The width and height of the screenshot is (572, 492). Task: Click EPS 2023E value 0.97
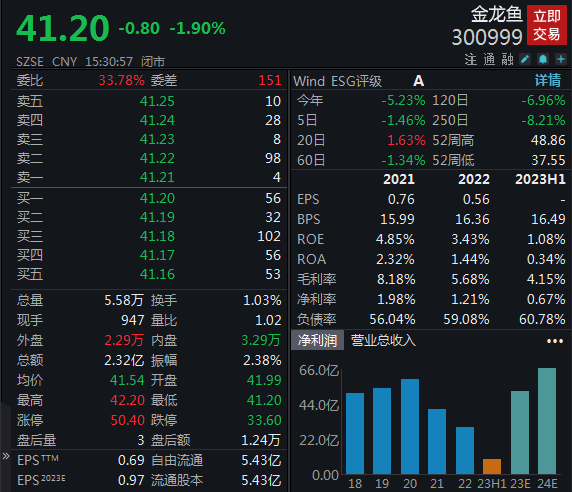[x=131, y=480]
